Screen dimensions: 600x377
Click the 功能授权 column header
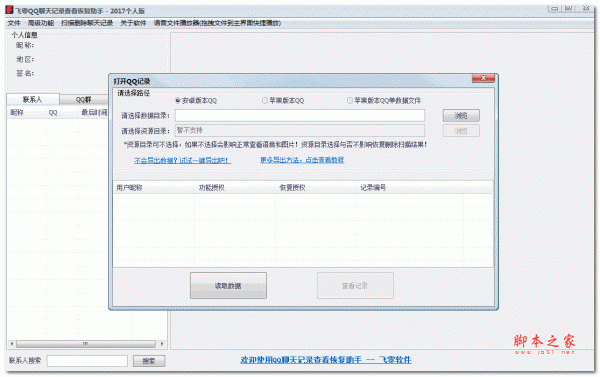pos(235,188)
